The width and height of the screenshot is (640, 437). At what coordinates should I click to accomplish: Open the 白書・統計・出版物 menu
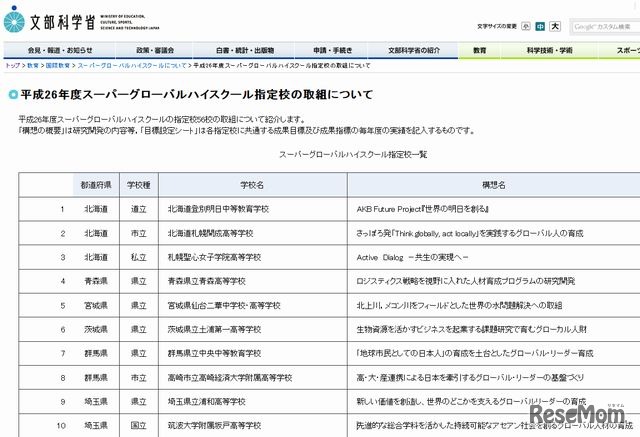pos(244,51)
